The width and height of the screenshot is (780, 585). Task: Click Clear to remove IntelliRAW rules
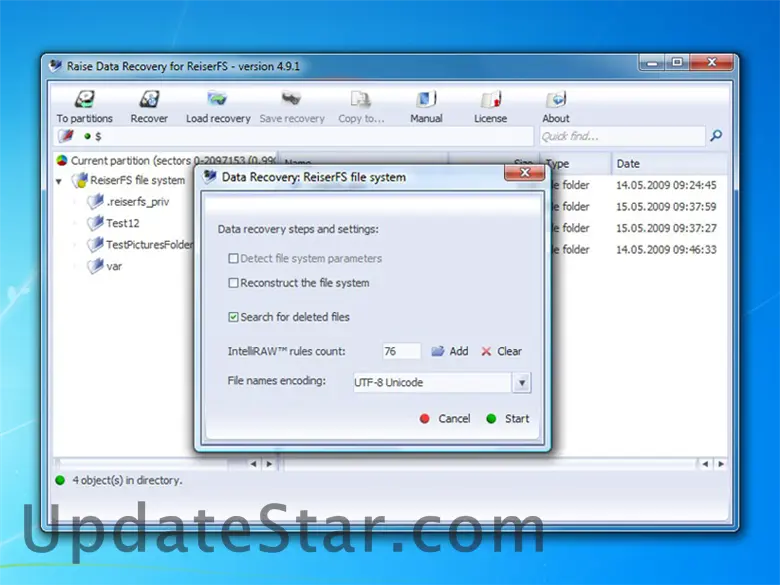501,351
